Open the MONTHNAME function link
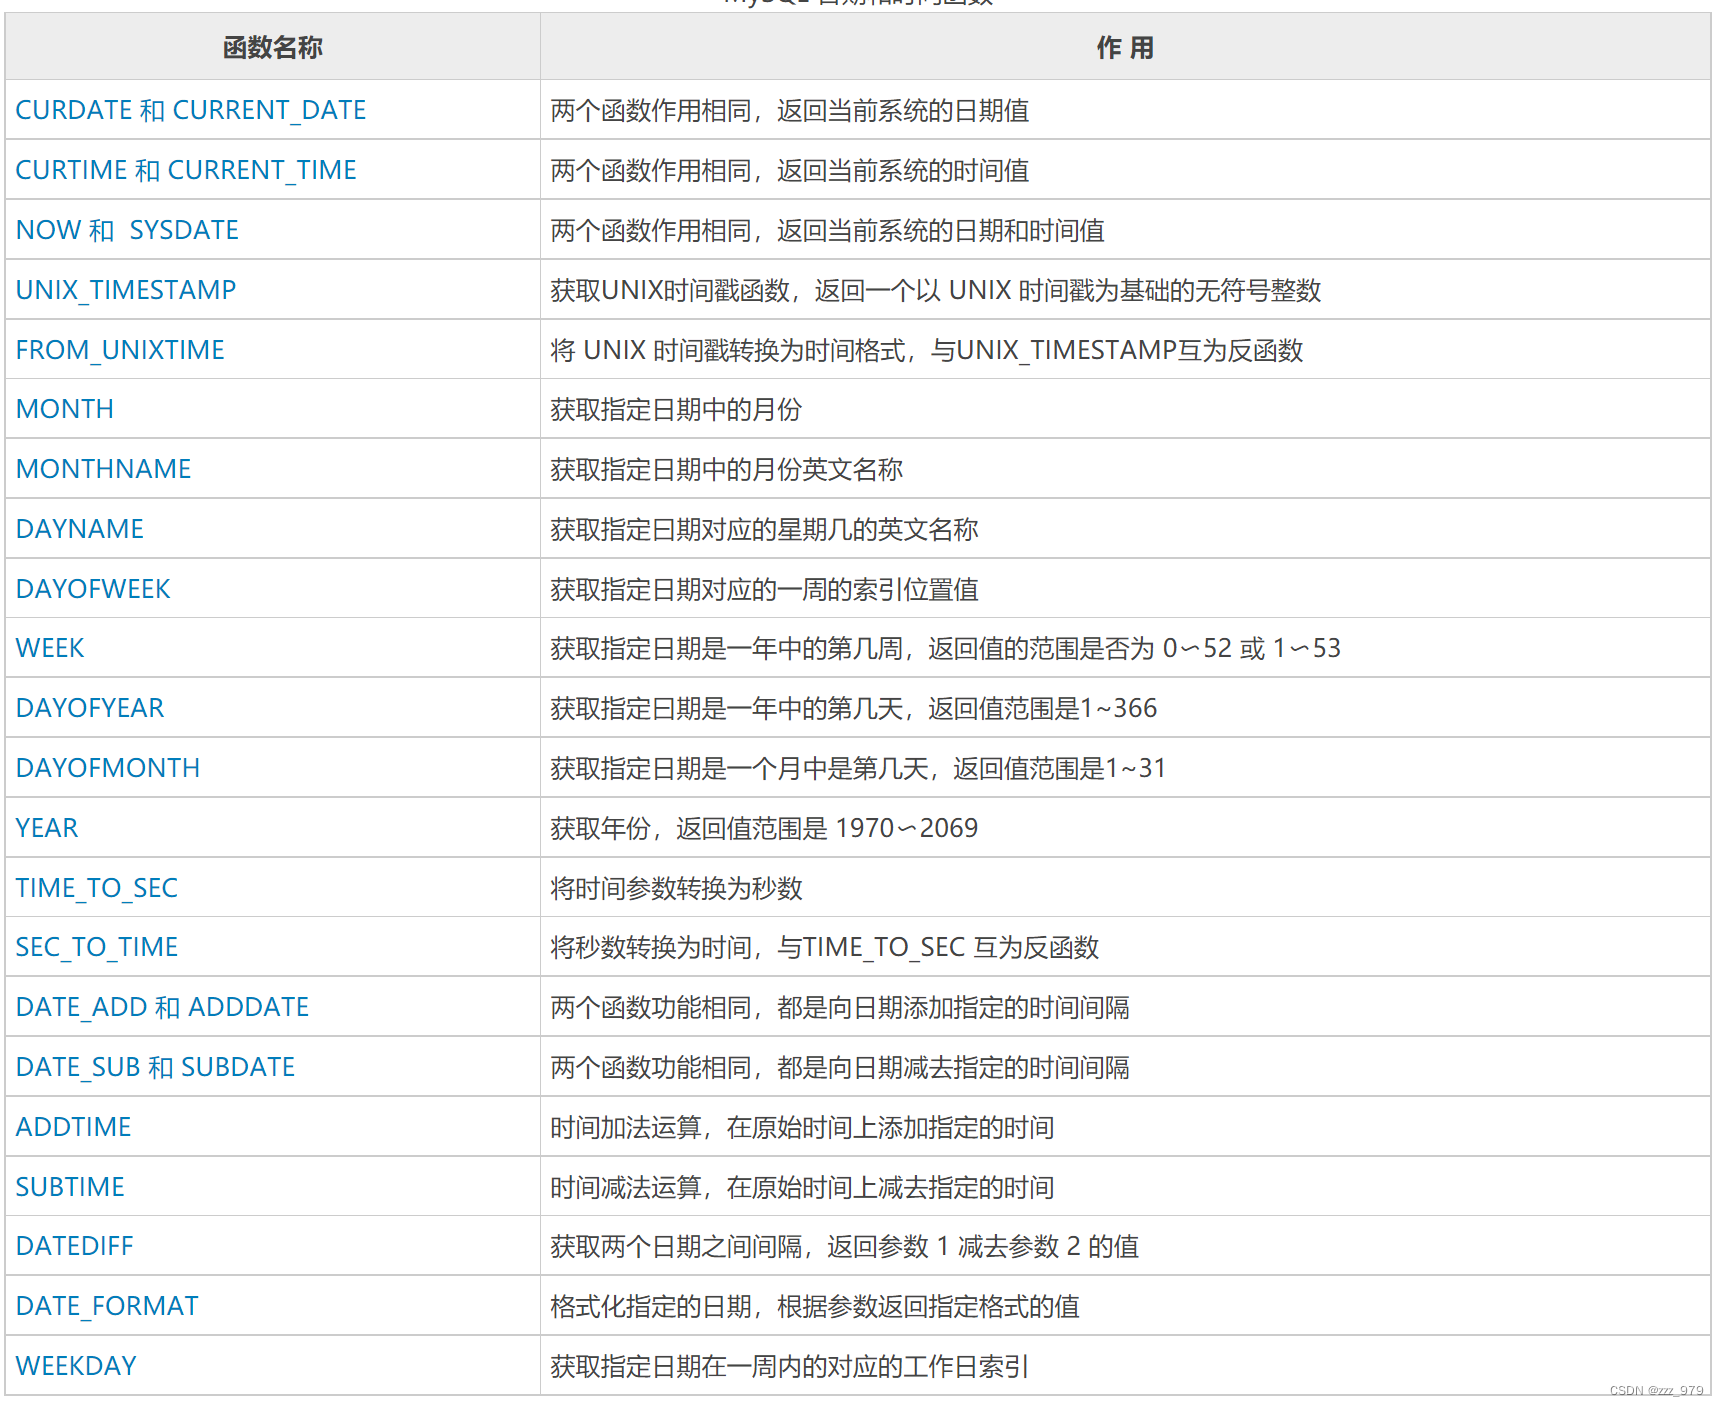1719x1406 pixels. (x=103, y=469)
